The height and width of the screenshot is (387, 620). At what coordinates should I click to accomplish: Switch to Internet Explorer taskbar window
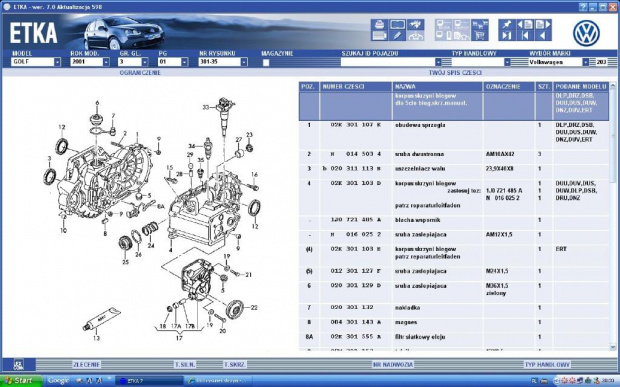219,381
